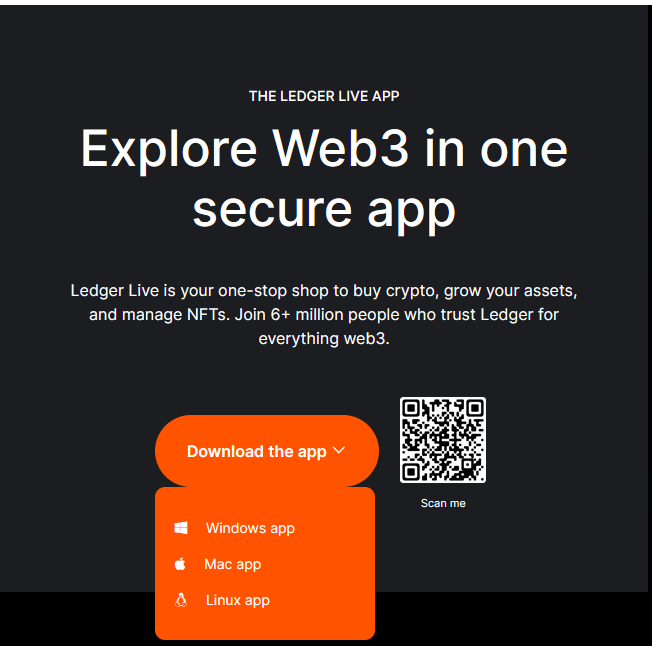Click empty orange area below Linux app

point(265,626)
